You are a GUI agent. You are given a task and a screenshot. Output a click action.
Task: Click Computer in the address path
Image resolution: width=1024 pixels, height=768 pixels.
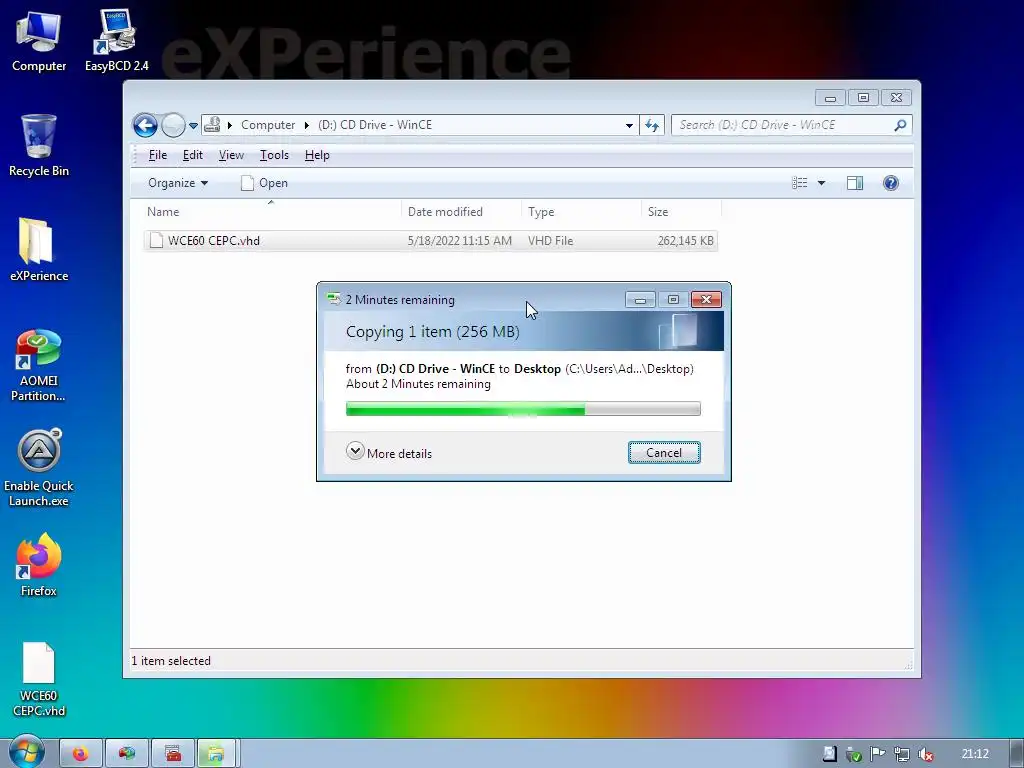268,125
